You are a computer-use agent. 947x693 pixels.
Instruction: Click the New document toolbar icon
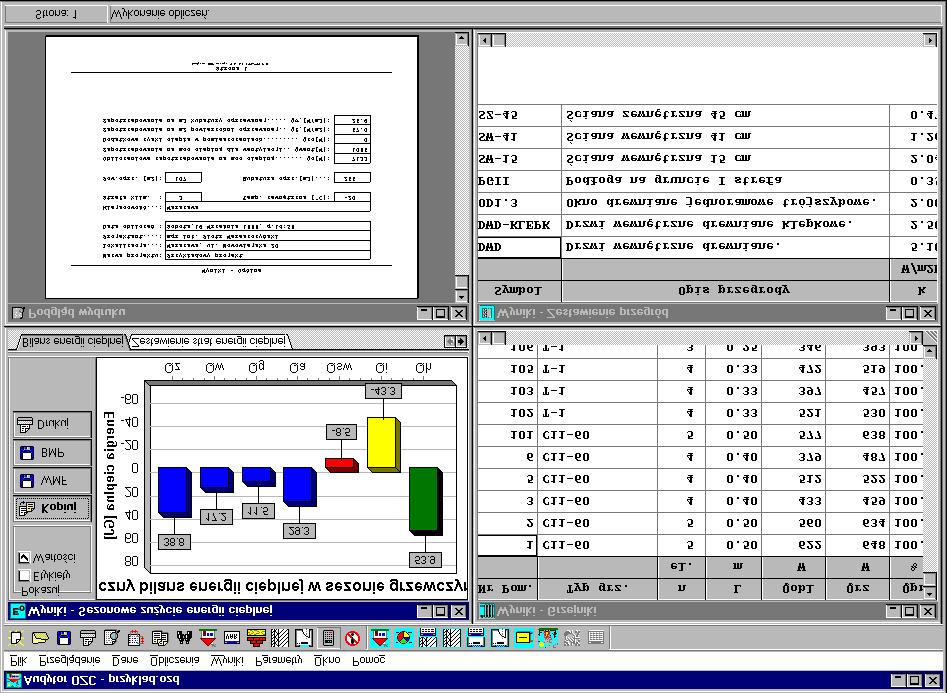(16, 637)
